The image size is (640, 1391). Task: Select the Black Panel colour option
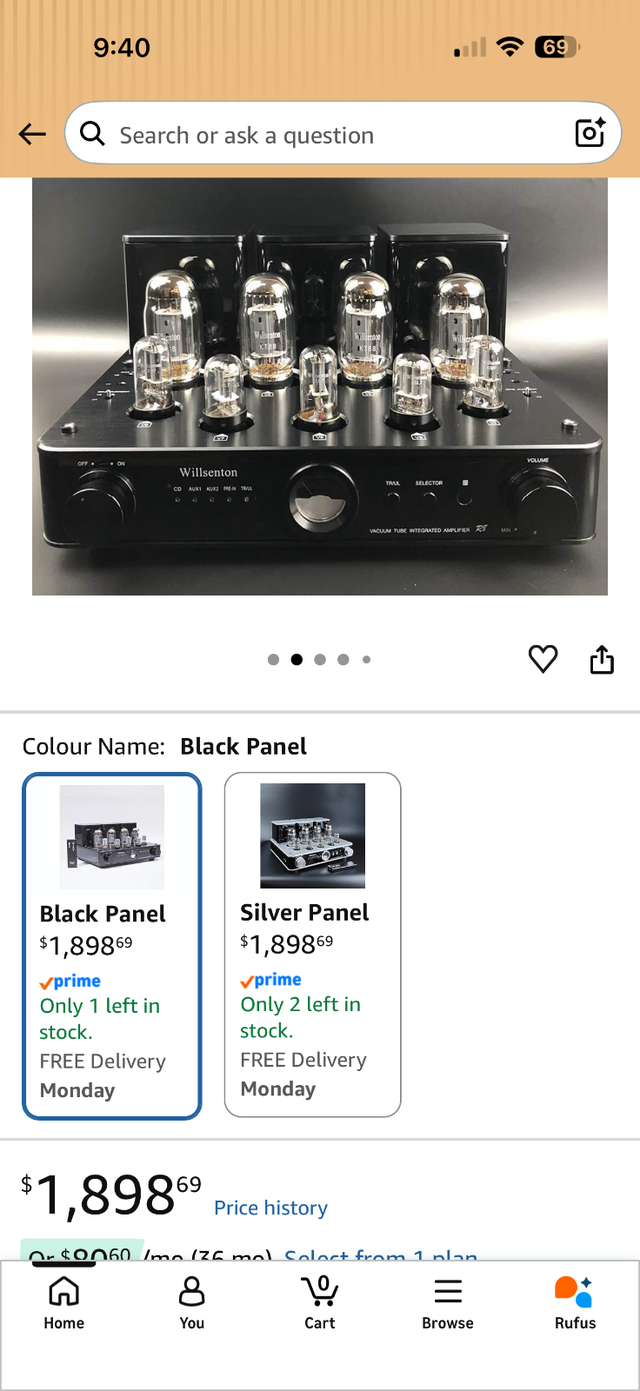[112, 946]
